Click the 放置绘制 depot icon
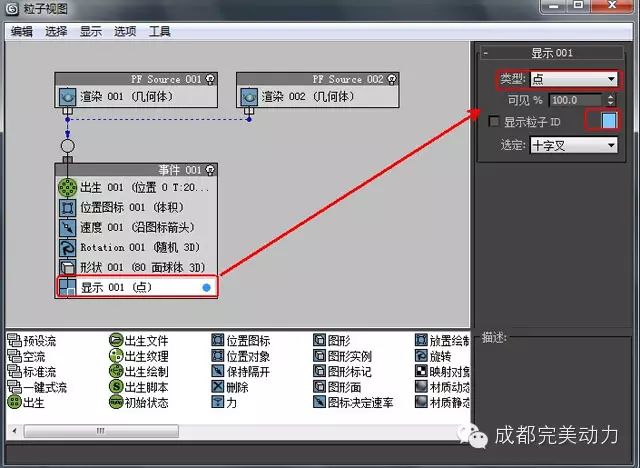Image resolution: width=640 pixels, height=468 pixels. (421, 340)
